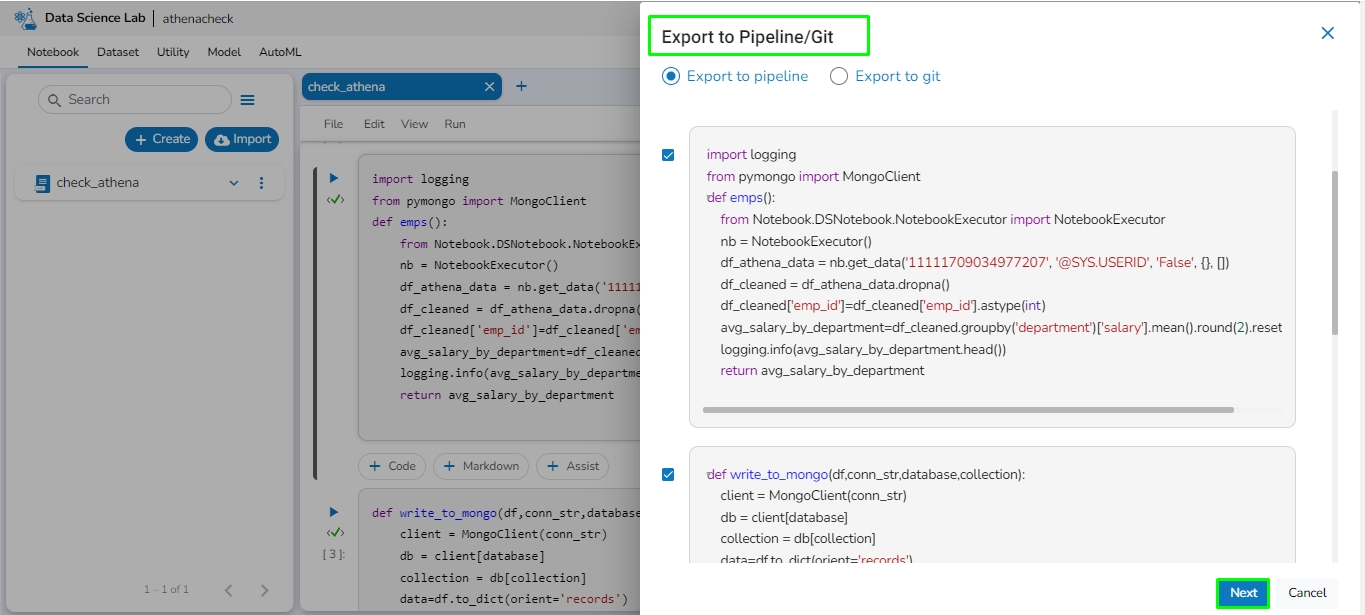
Task: Switch to the AutoML tab
Action: click(280, 52)
